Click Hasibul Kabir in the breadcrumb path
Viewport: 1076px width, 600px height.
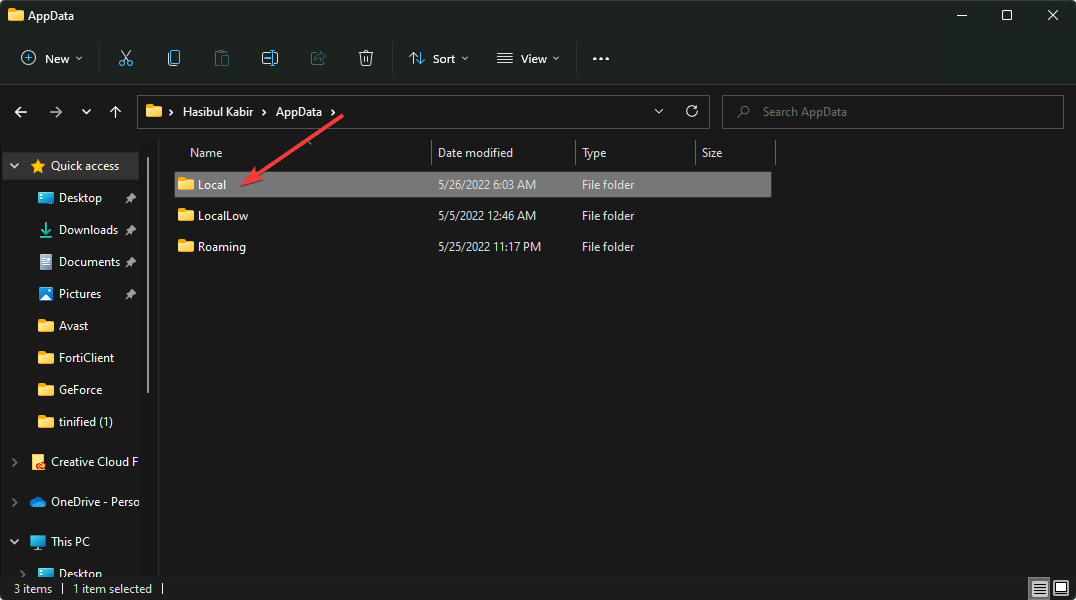[x=218, y=112]
